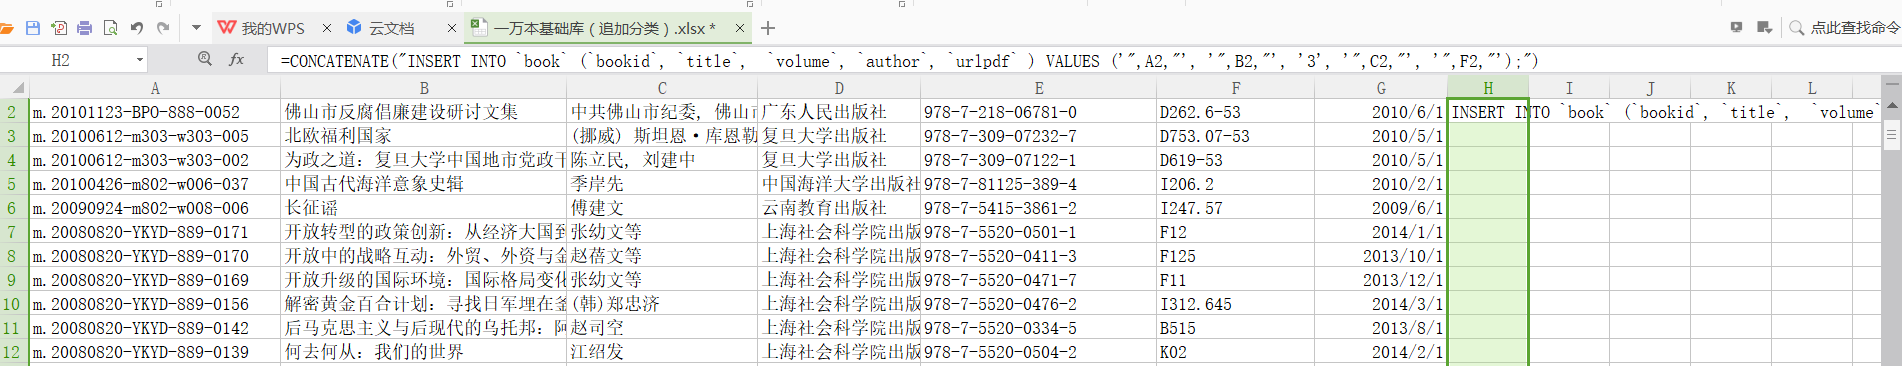Close the 一万本基础库 xlsx tab
1902x366 pixels.
[740, 28]
